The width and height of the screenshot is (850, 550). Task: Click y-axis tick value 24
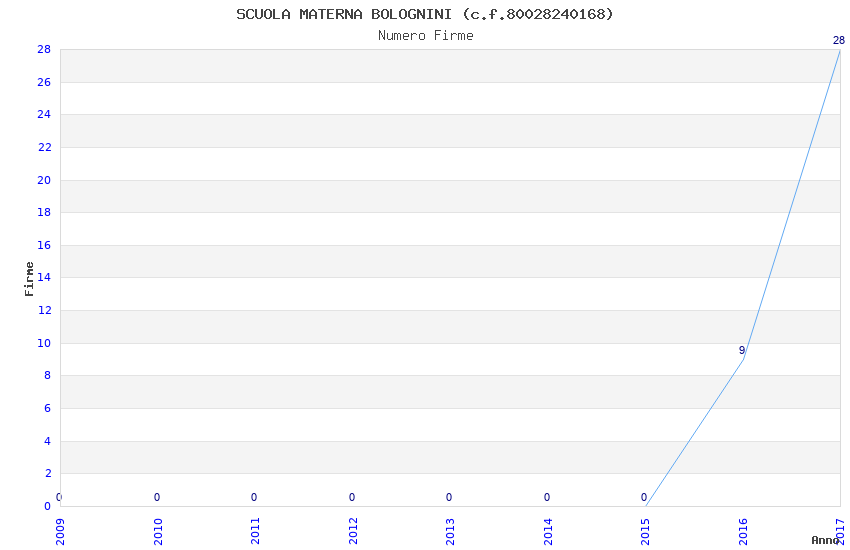44,114
